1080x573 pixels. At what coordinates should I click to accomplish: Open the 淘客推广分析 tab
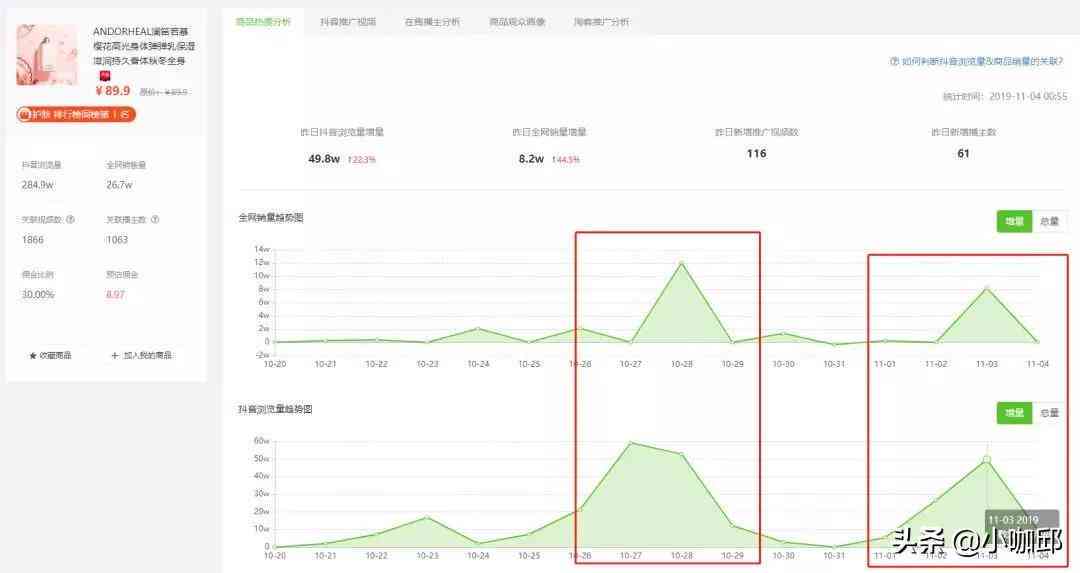[x=601, y=22]
